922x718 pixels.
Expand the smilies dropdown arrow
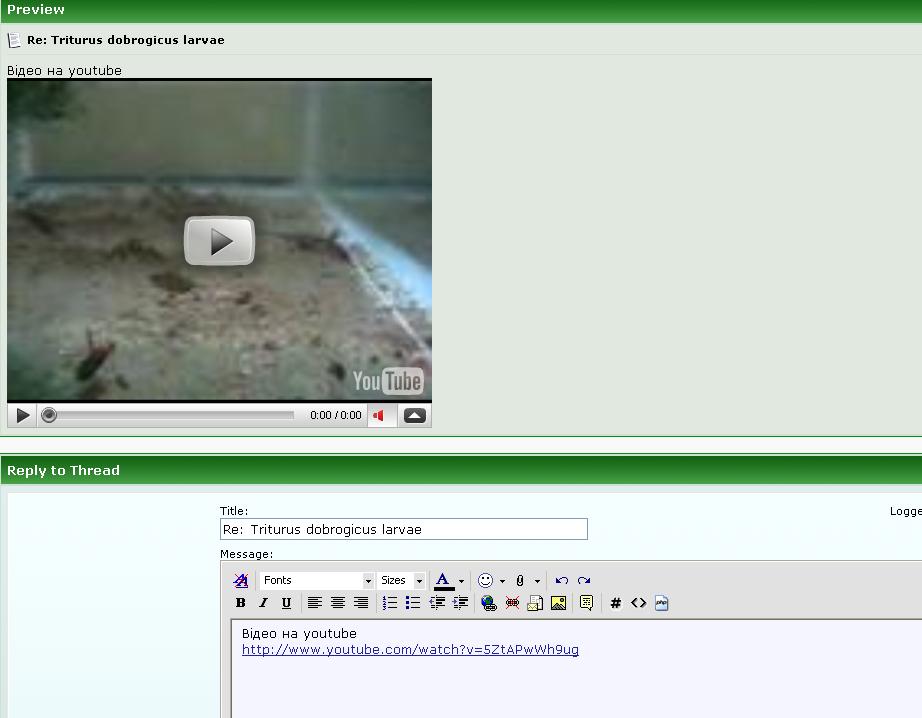coord(502,581)
